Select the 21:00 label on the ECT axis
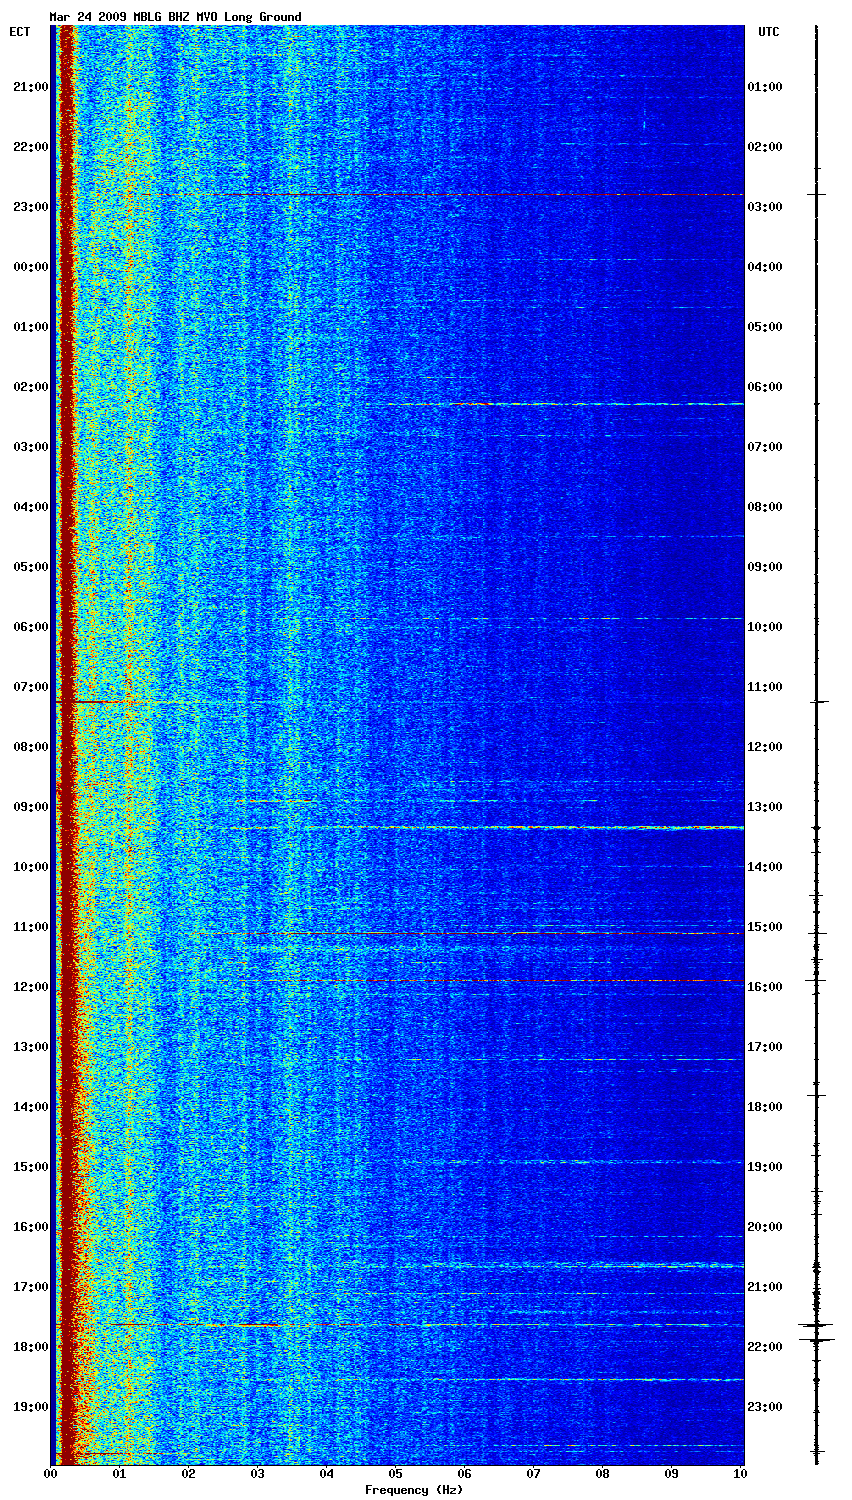The width and height of the screenshot is (852, 1500). (31, 87)
